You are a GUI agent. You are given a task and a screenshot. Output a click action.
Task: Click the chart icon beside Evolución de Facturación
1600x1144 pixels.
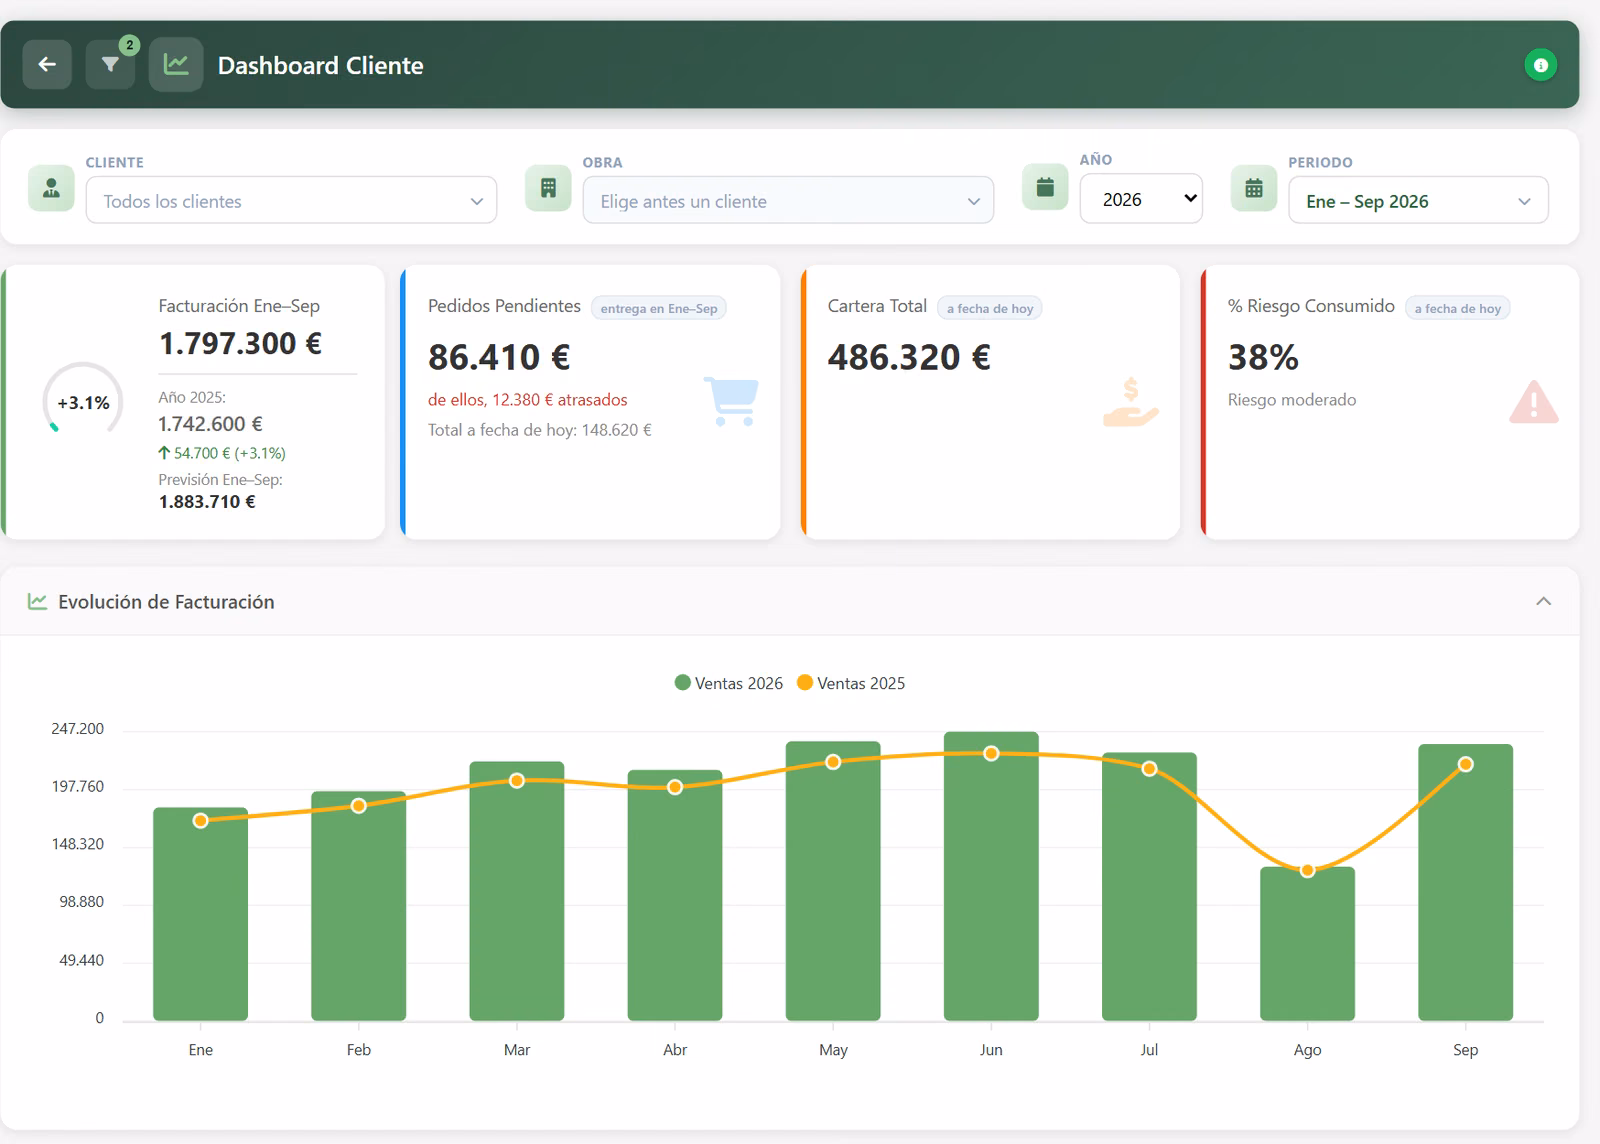[x=37, y=602]
